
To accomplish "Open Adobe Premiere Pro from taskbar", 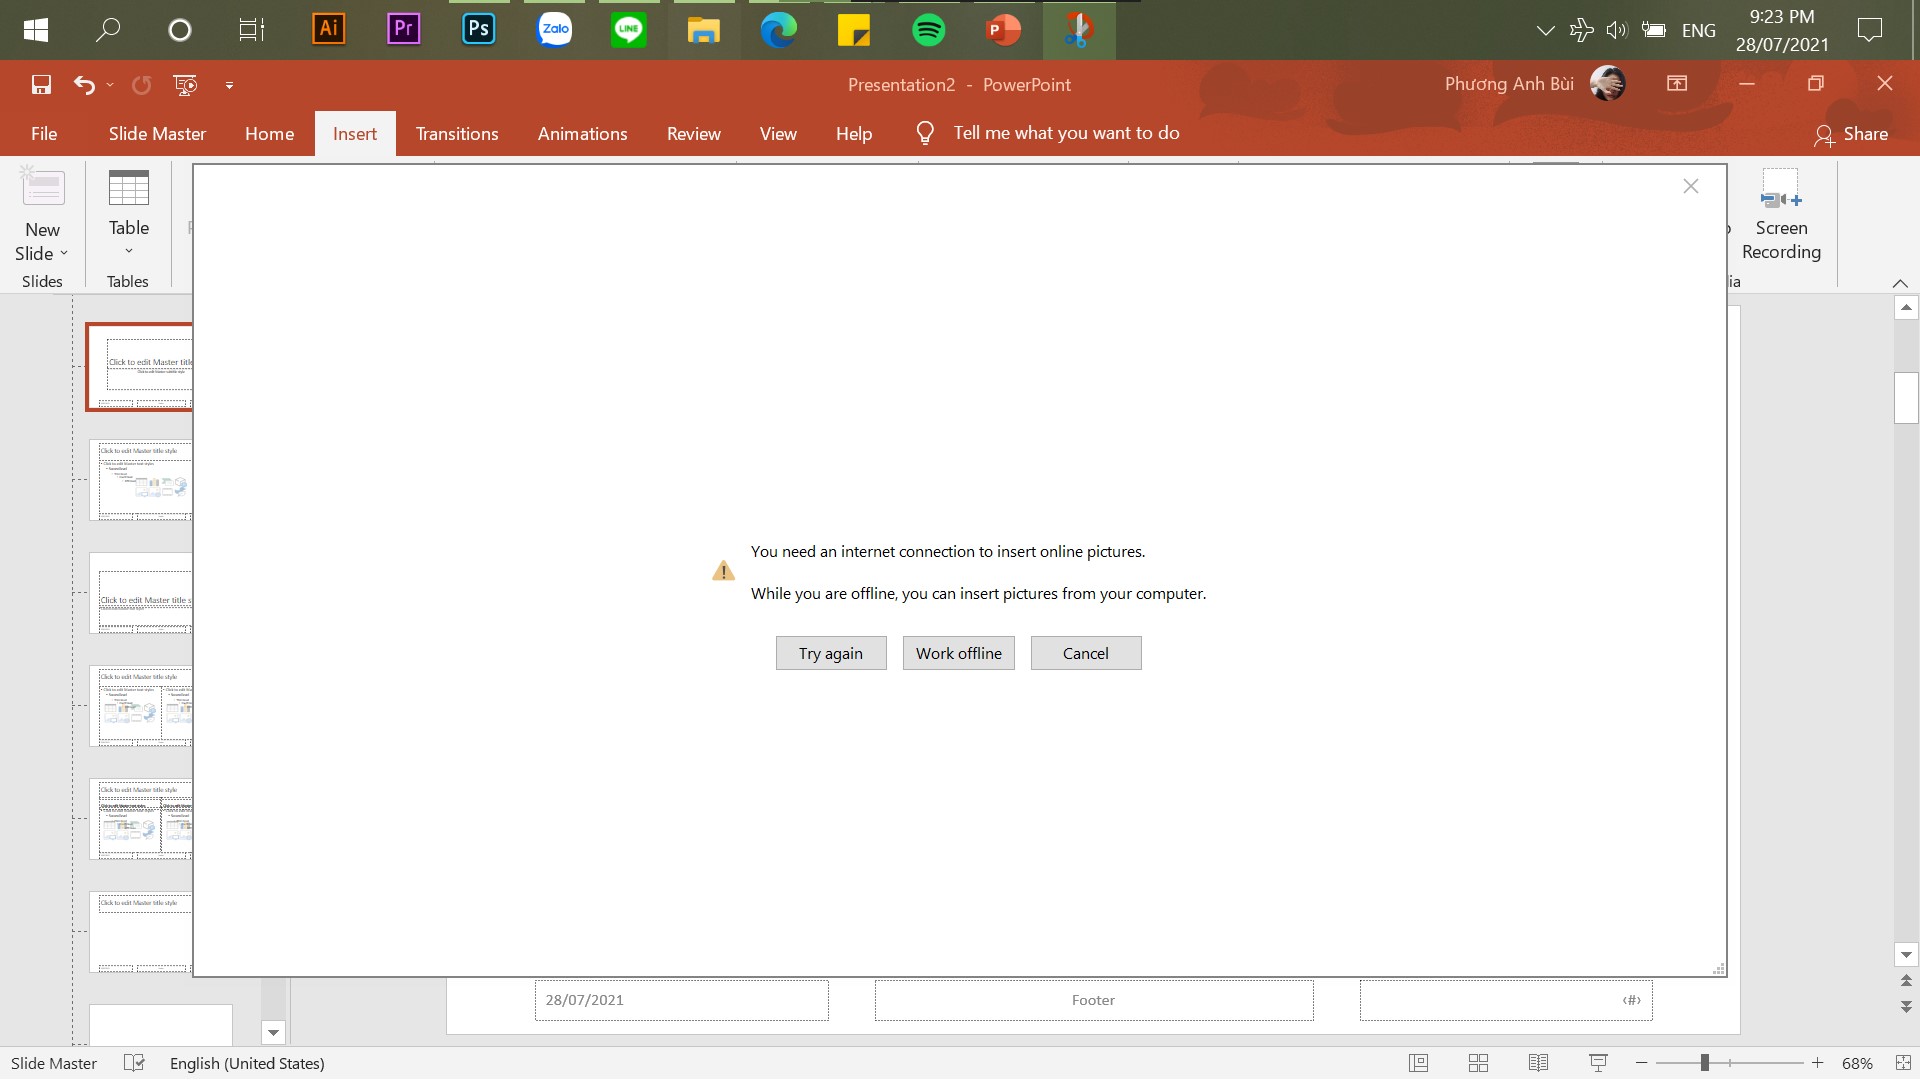I will click(x=404, y=29).
